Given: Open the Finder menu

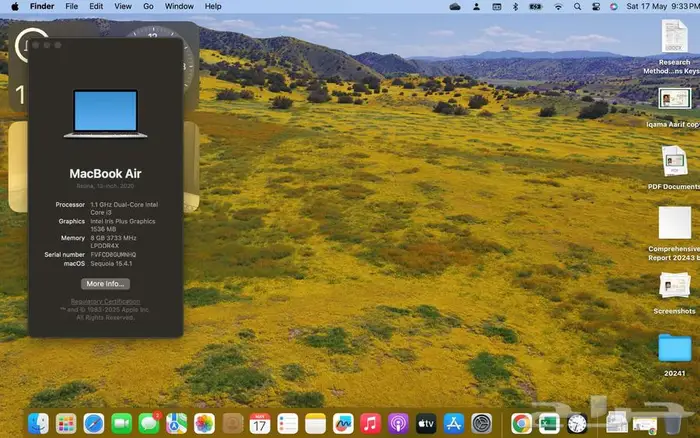Looking at the screenshot, I should [x=42, y=6].
